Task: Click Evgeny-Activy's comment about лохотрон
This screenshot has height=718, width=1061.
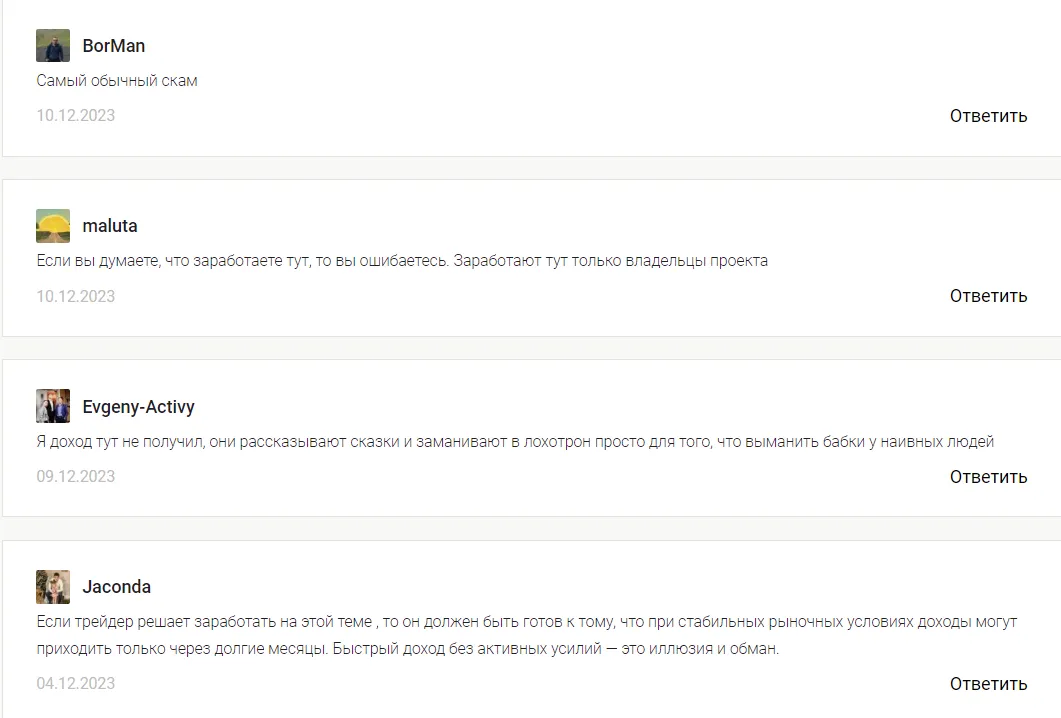Action: click(515, 442)
